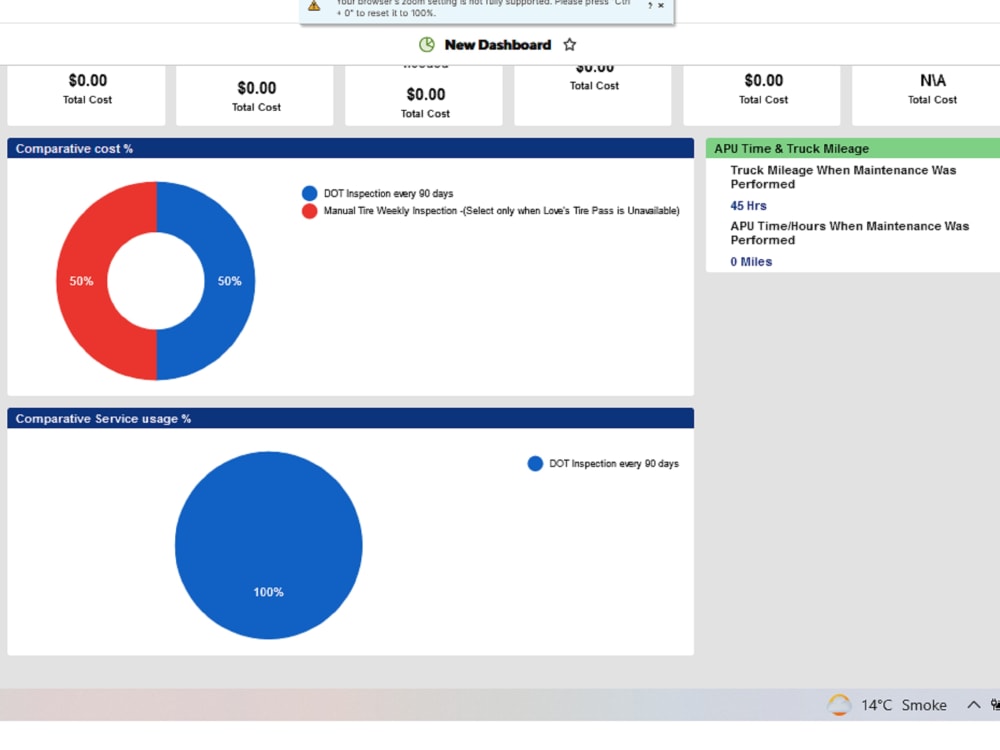1000x750 pixels.
Task: Click the 100% blue pie slice
Action: [268, 545]
